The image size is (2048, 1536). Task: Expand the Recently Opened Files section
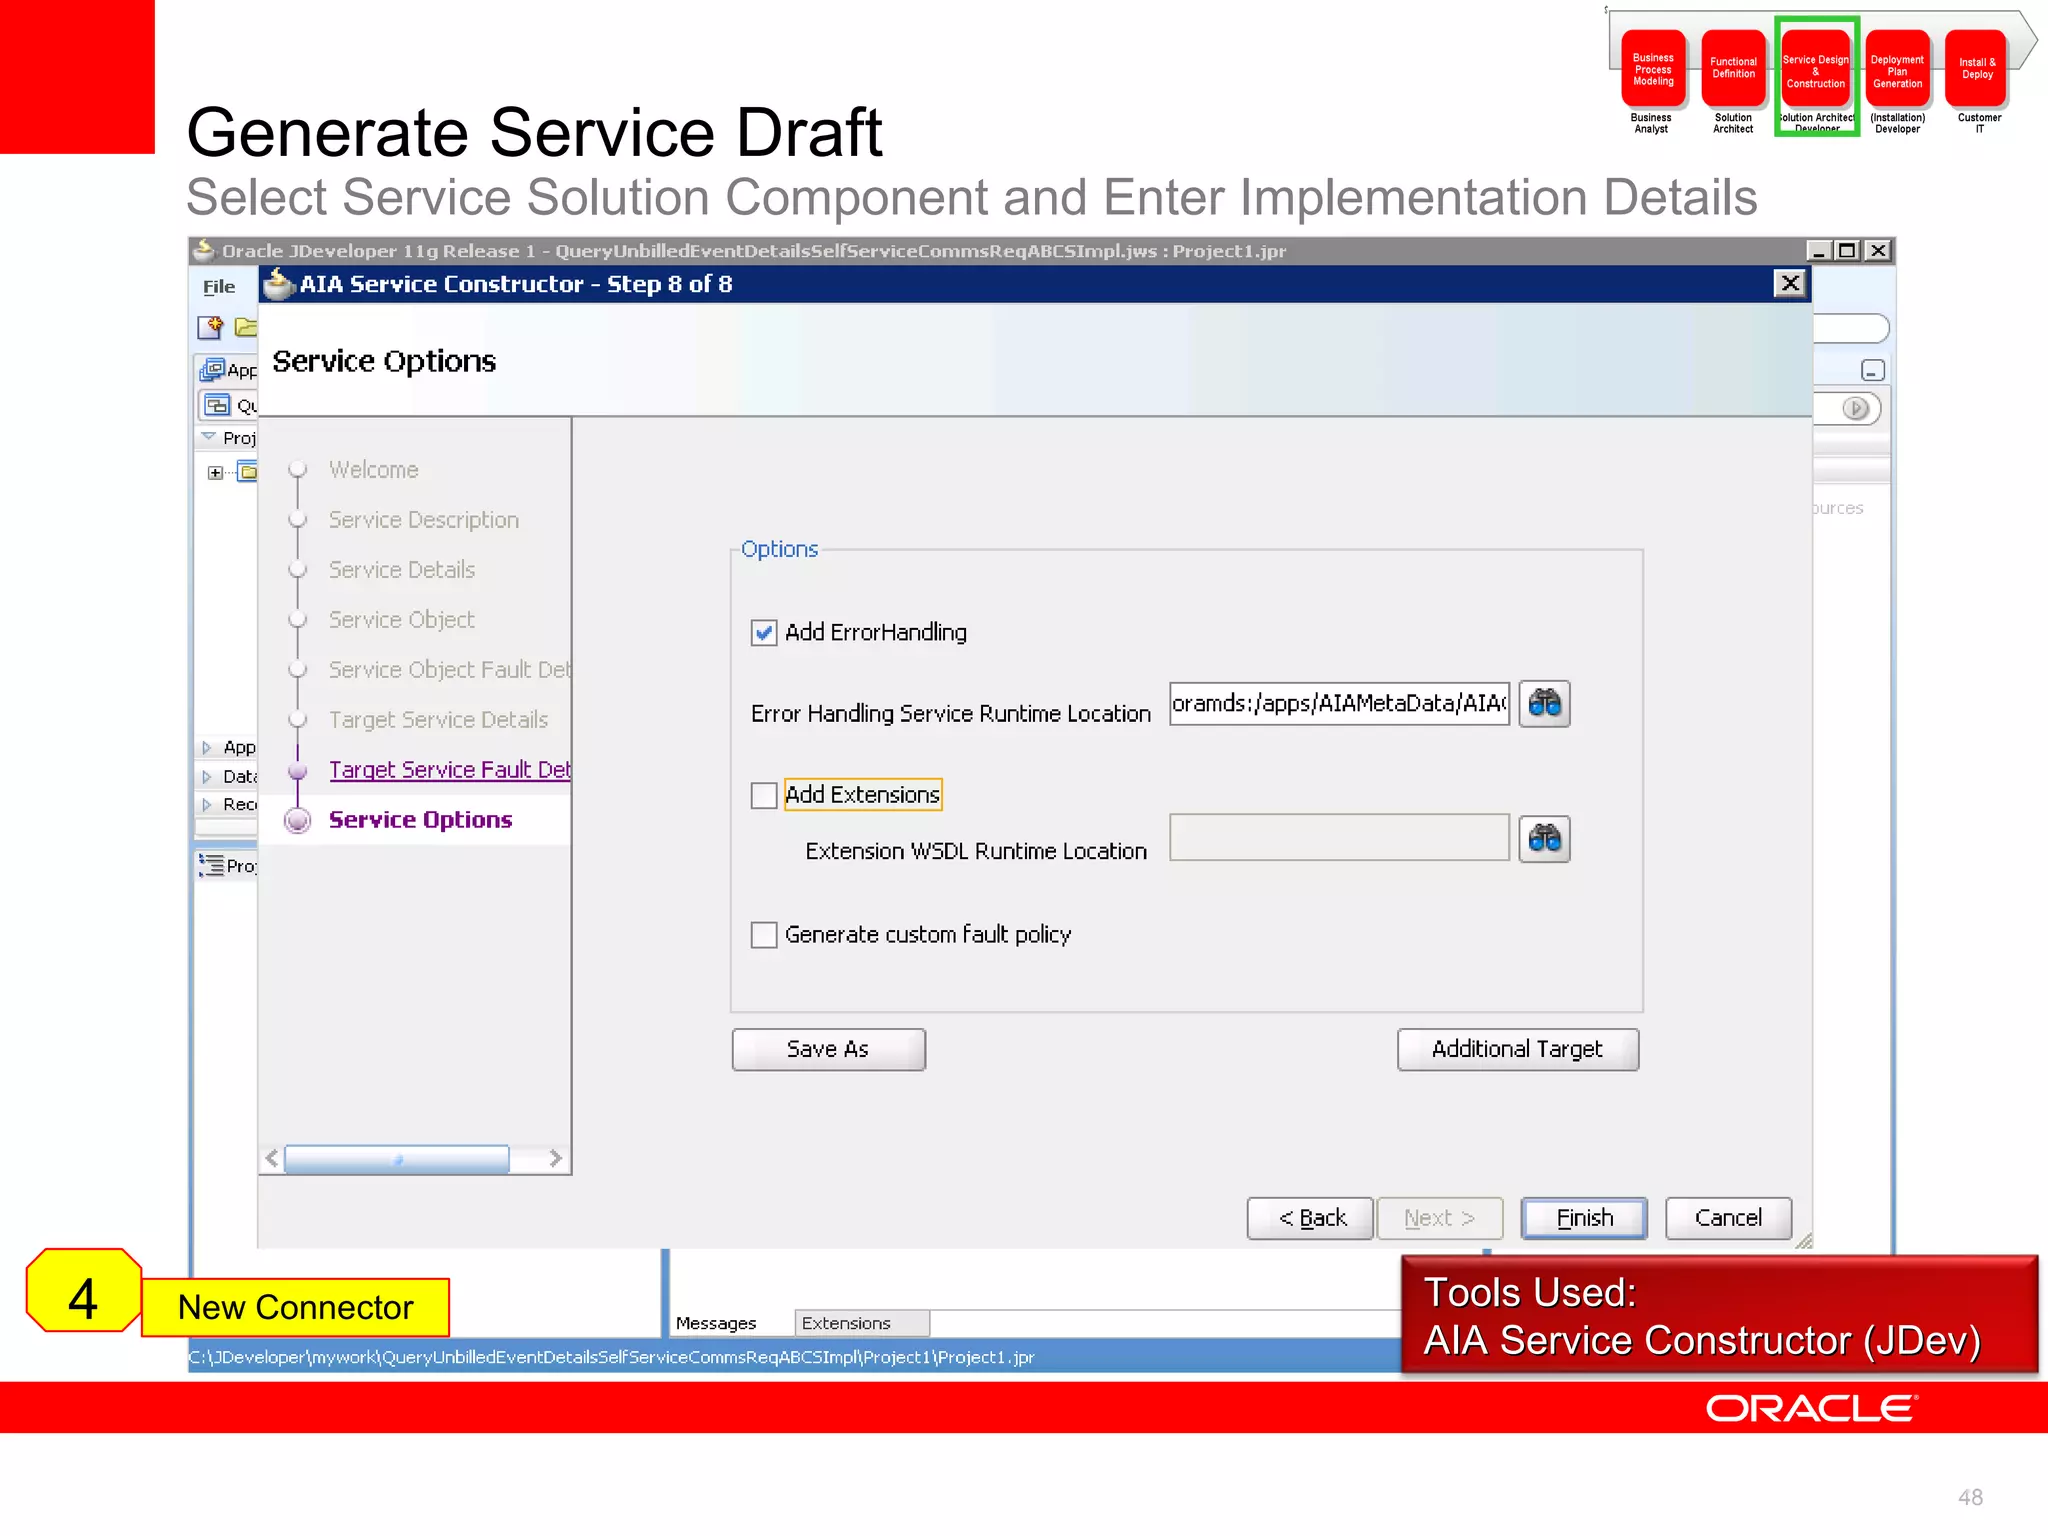click(x=207, y=804)
